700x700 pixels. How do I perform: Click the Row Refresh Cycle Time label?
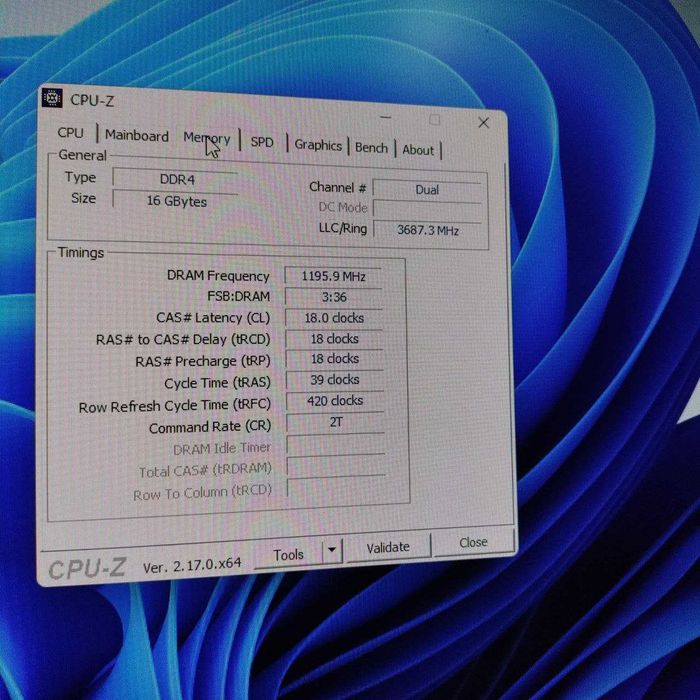(x=175, y=406)
